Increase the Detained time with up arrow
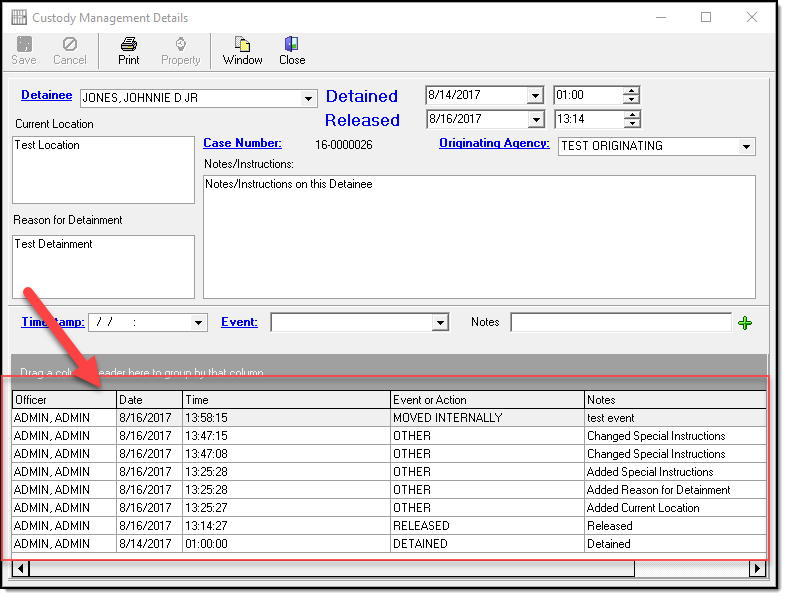 pyautogui.click(x=631, y=91)
